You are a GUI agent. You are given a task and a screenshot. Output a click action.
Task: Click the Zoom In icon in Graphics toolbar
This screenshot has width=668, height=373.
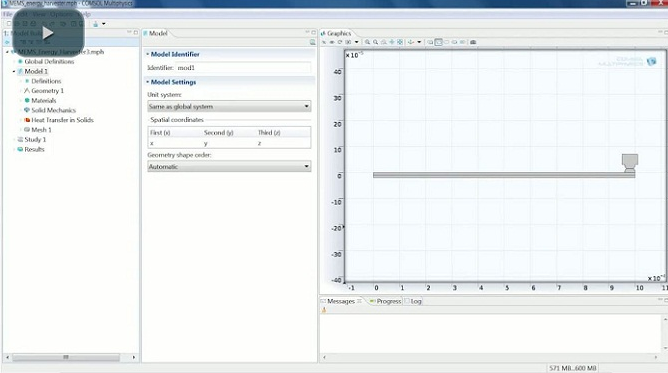[x=367, y=42]
